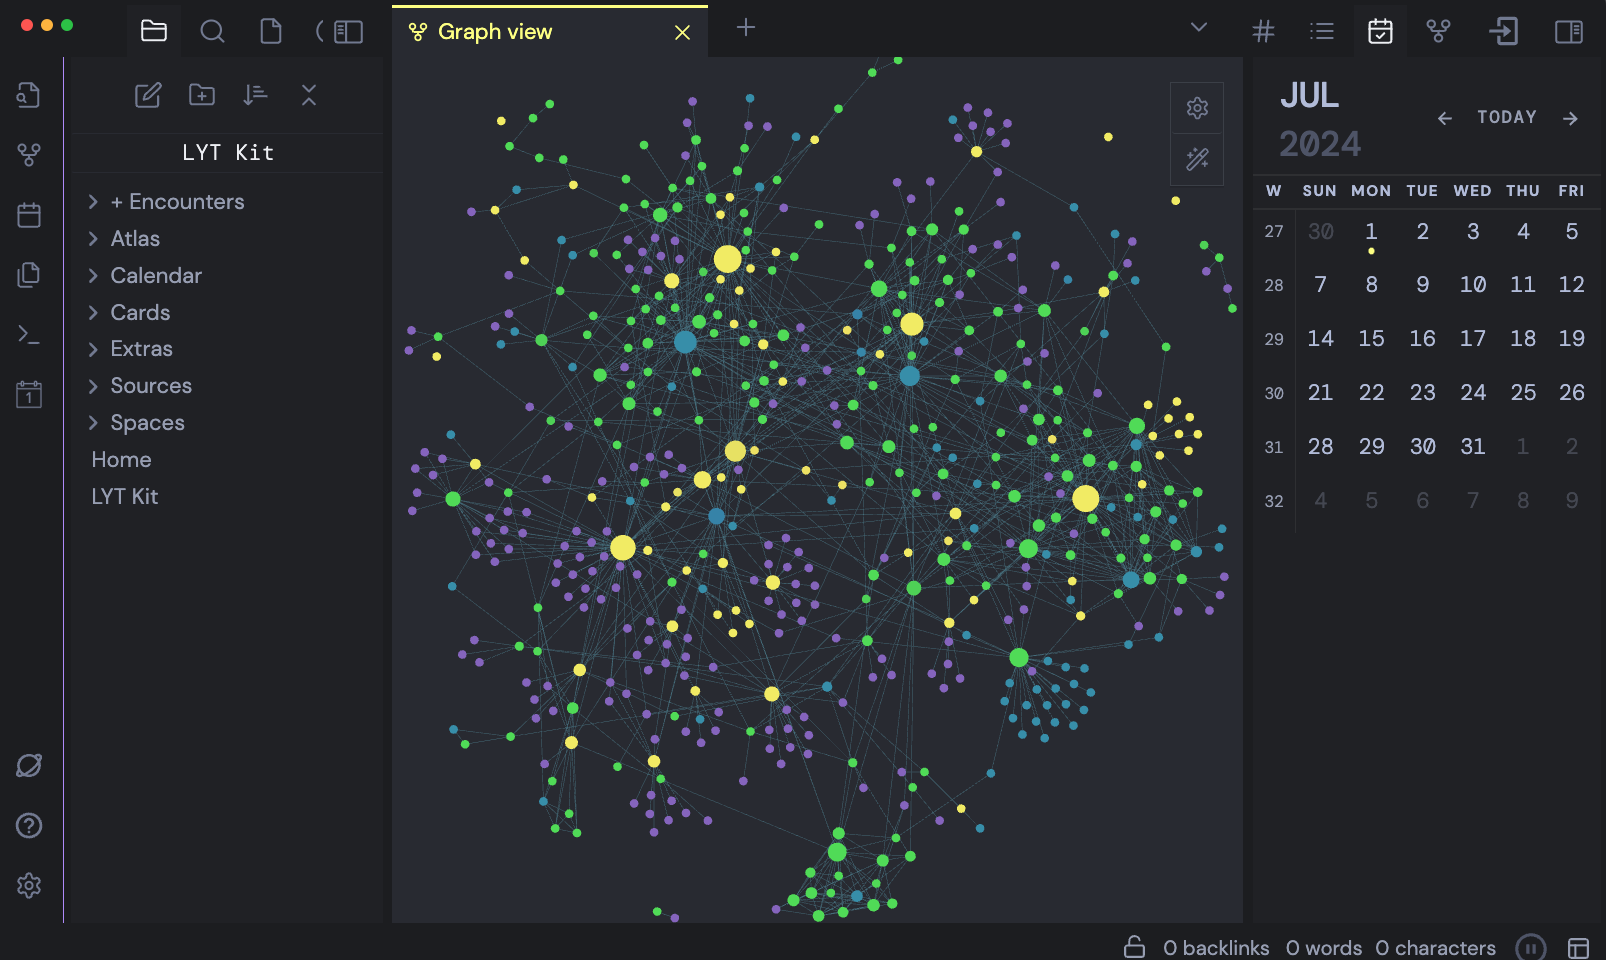Start graph timelapse animation wand icon
1606x960 pixels.
tap(1197, 159)
